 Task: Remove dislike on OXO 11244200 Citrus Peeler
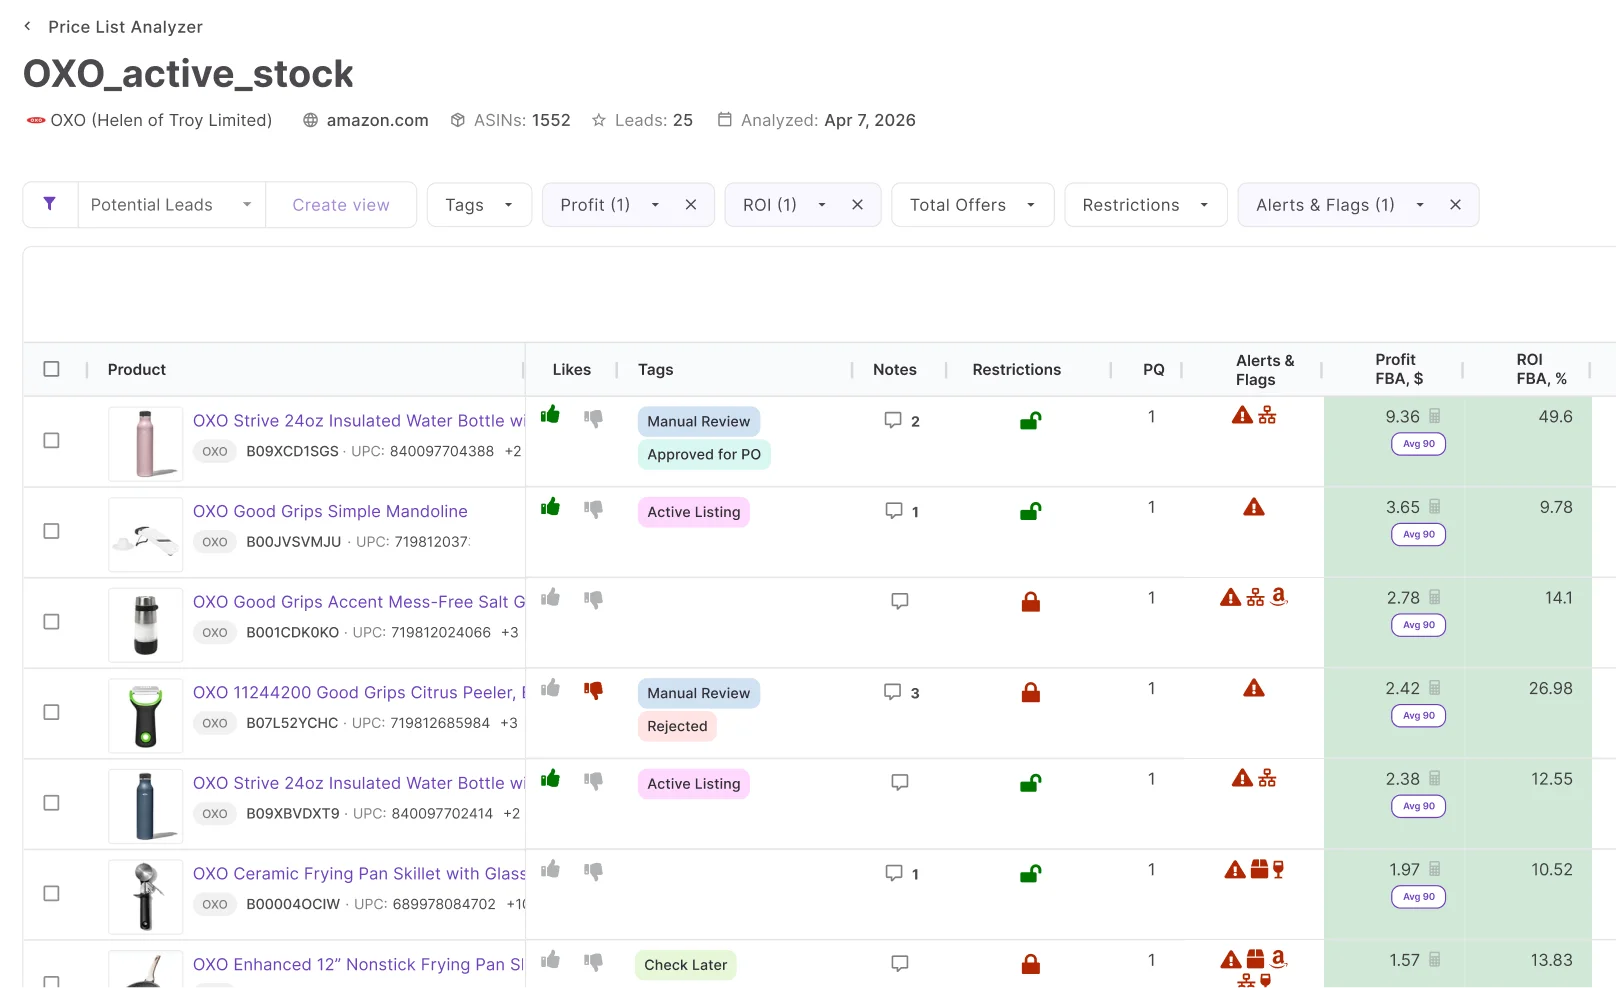[593, 690]
